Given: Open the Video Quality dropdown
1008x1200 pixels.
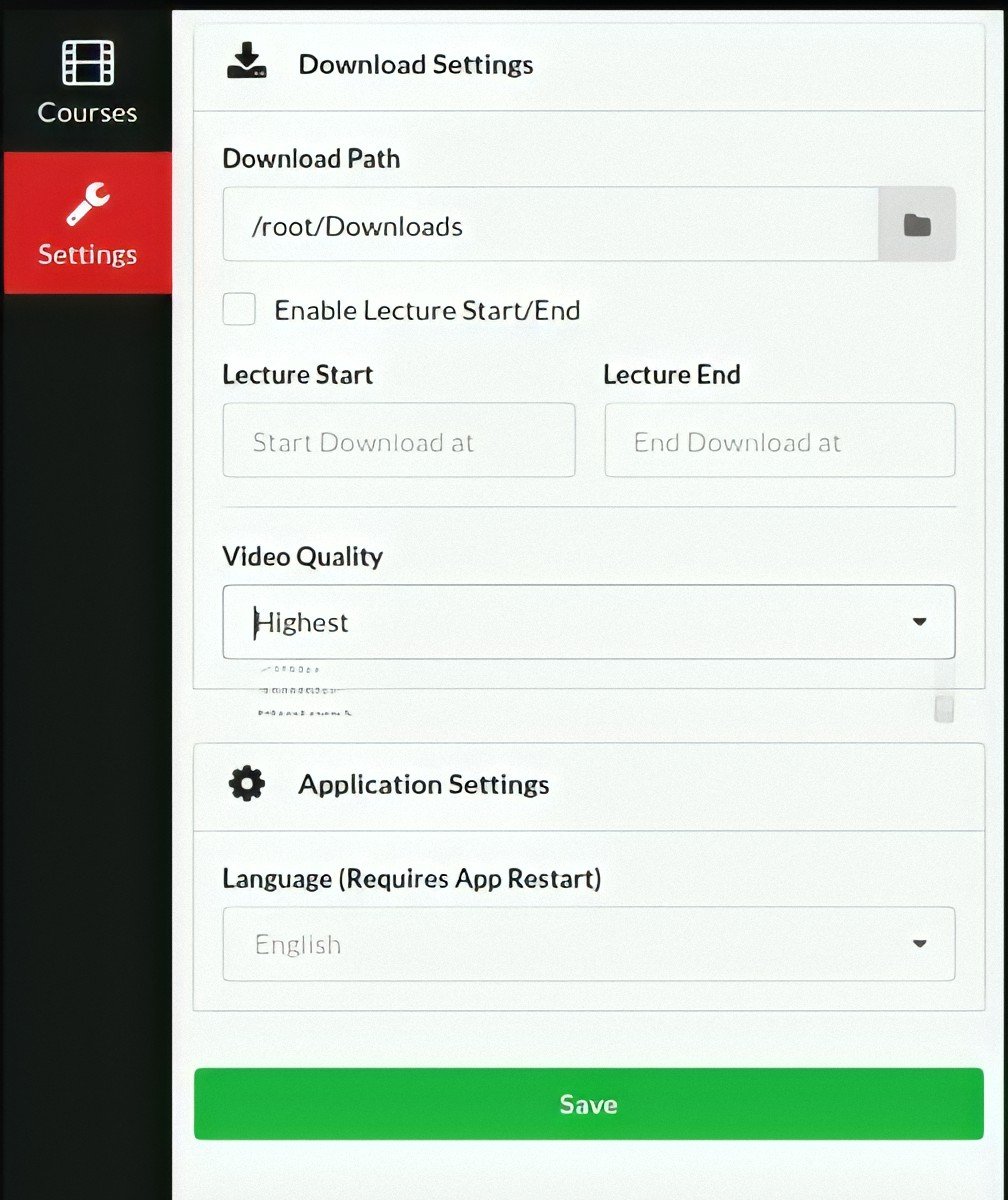Looking at the screenshot, I should click(588, 622).
